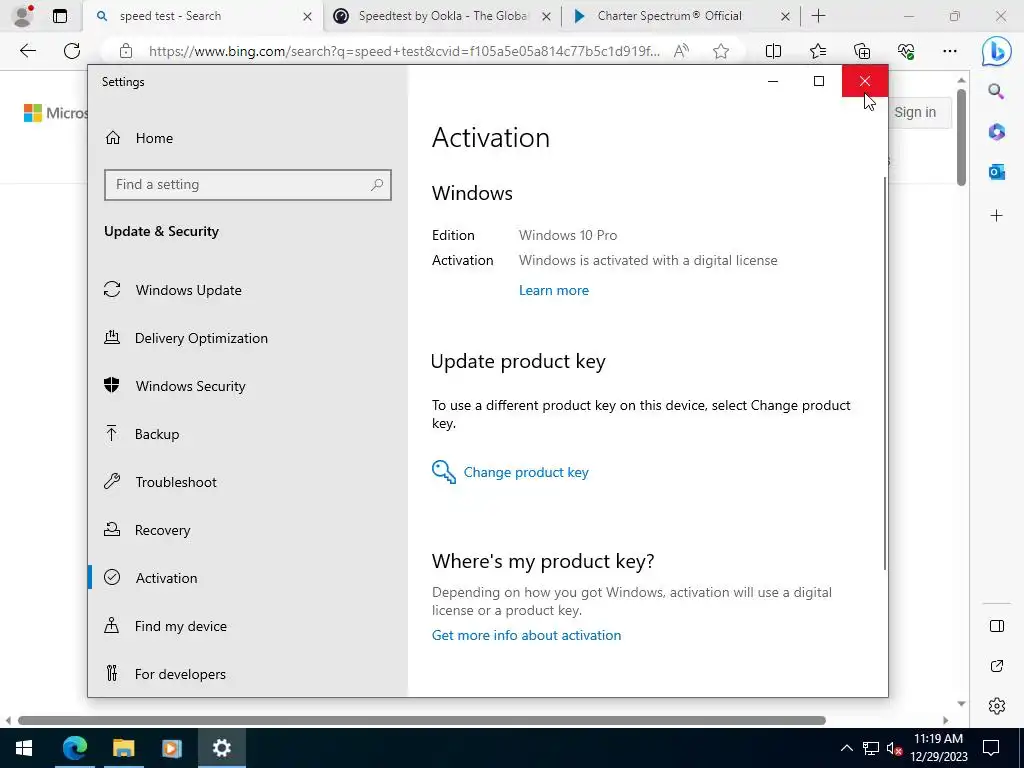
Task: Open the Action Center notifications
Action: click(x=991, y=748)
